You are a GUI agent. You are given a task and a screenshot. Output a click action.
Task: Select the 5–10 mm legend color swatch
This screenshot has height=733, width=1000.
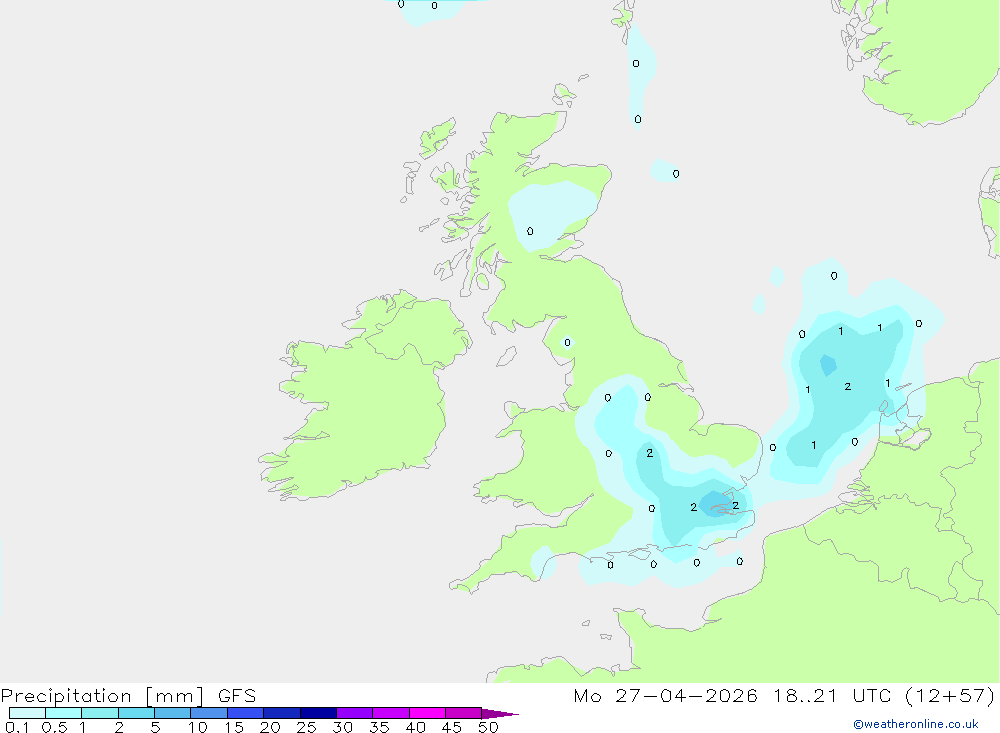pos(172,713)
